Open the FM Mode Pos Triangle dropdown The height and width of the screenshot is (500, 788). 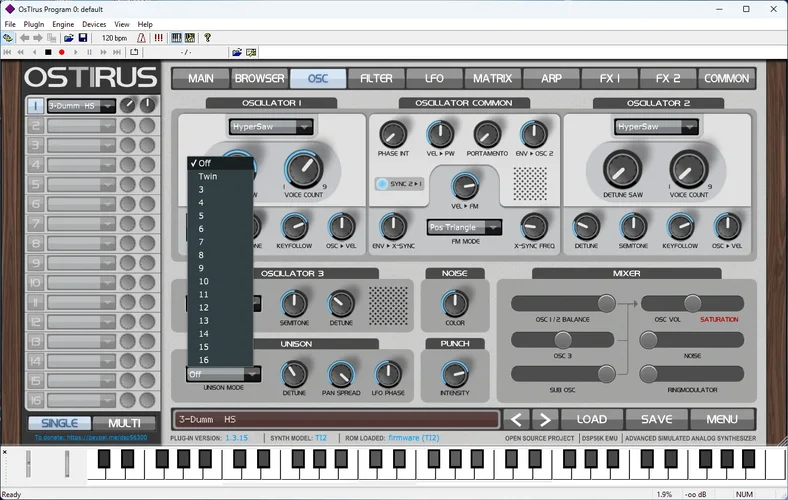463,227
